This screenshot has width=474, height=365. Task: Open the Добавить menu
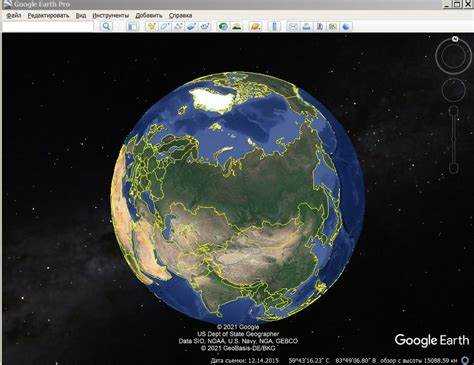tap(149, 15)
